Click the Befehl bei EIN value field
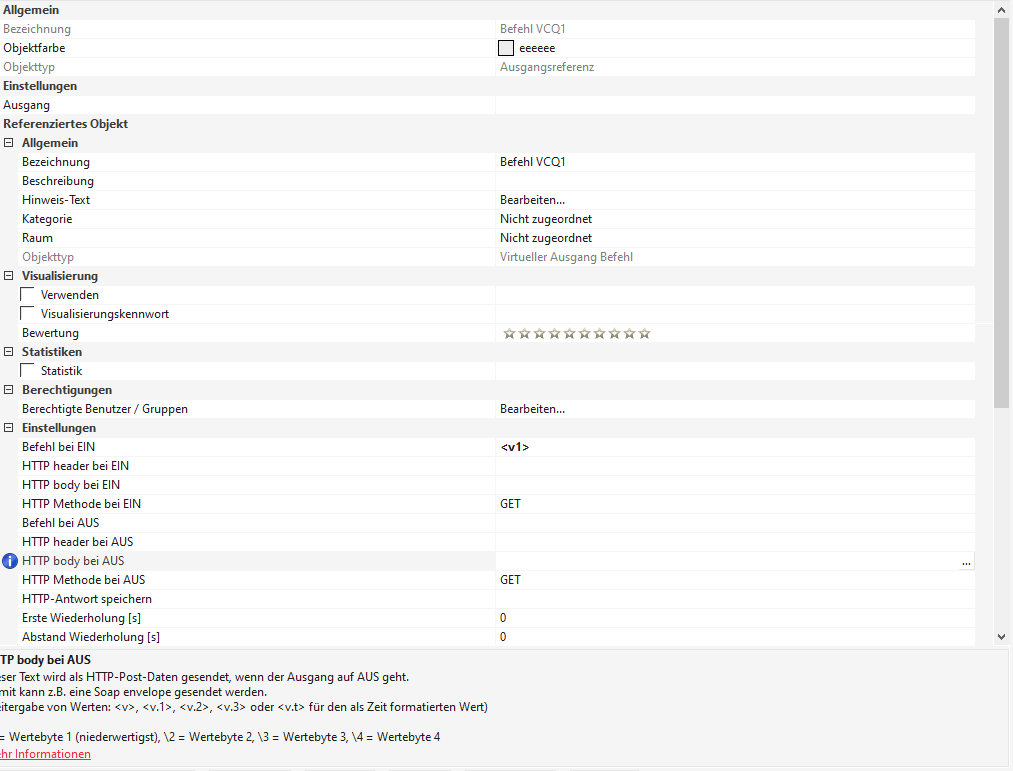The image size is (1013, 771). pyautogui.click(x=734, y=447)
